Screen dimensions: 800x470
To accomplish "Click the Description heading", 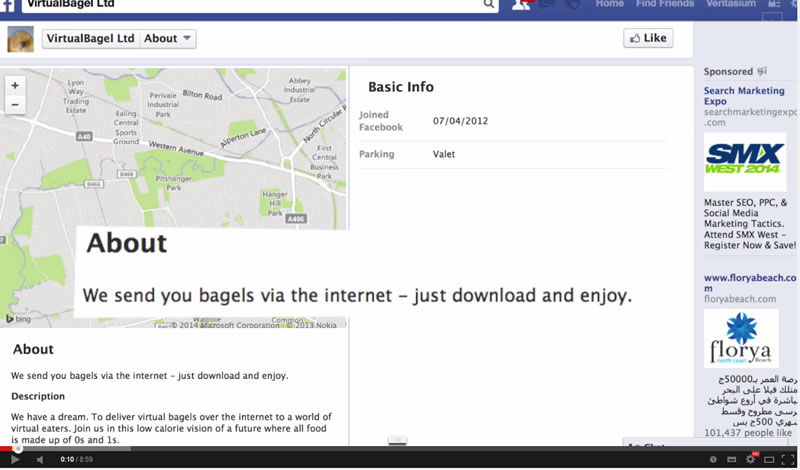I will (x=38, y=396).
